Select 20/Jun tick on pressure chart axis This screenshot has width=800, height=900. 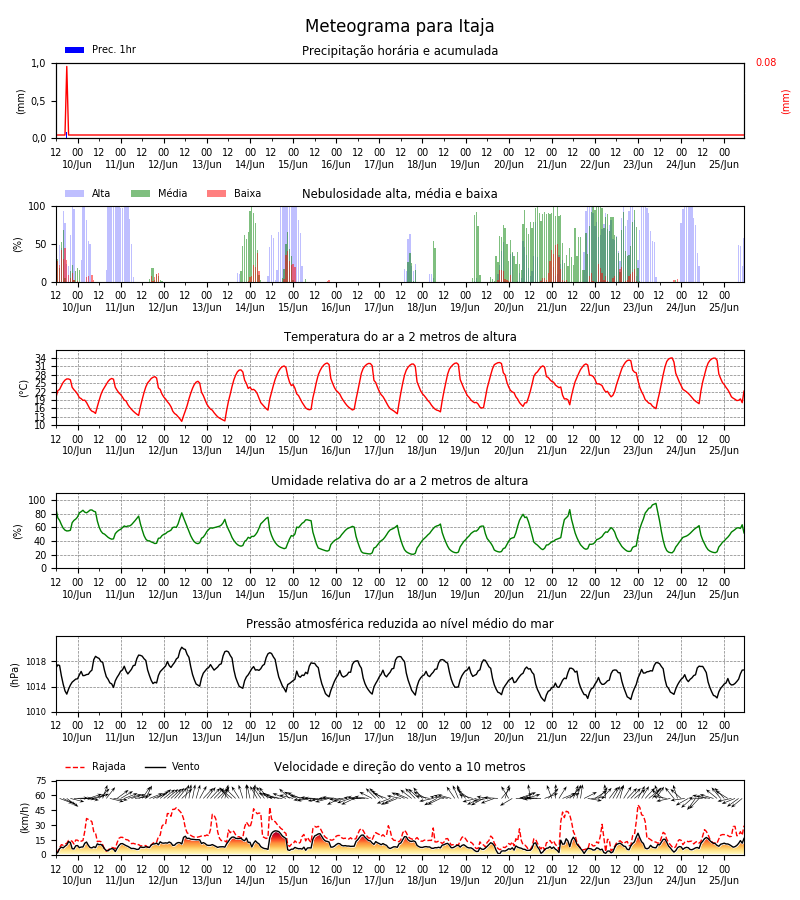508,737
